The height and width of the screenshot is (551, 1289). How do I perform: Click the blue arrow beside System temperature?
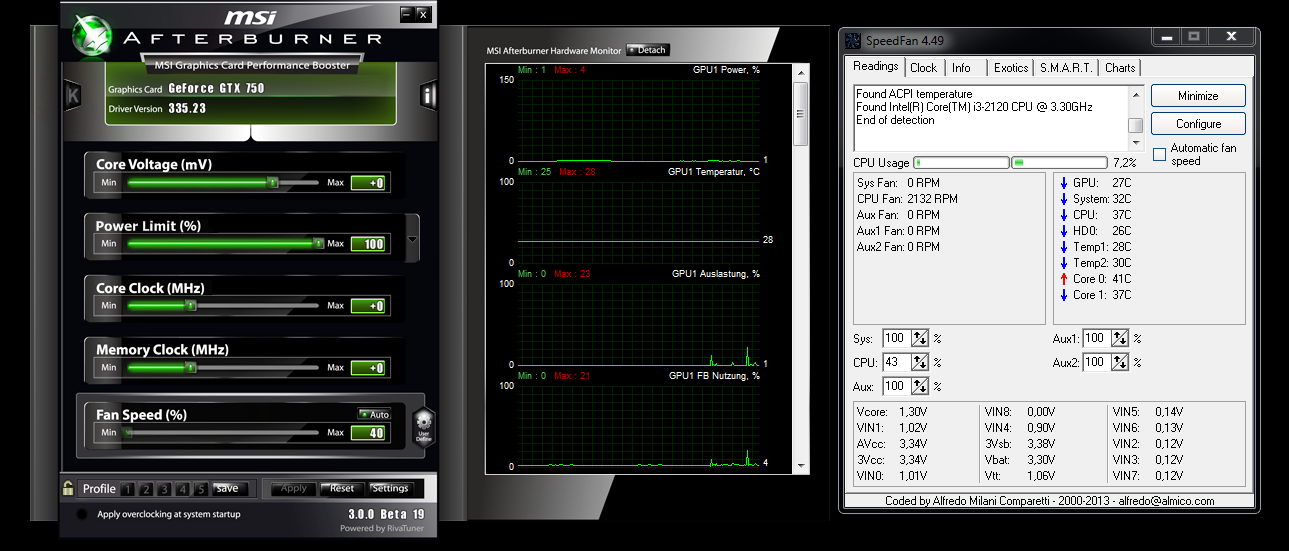click(x=1064, y=199)
